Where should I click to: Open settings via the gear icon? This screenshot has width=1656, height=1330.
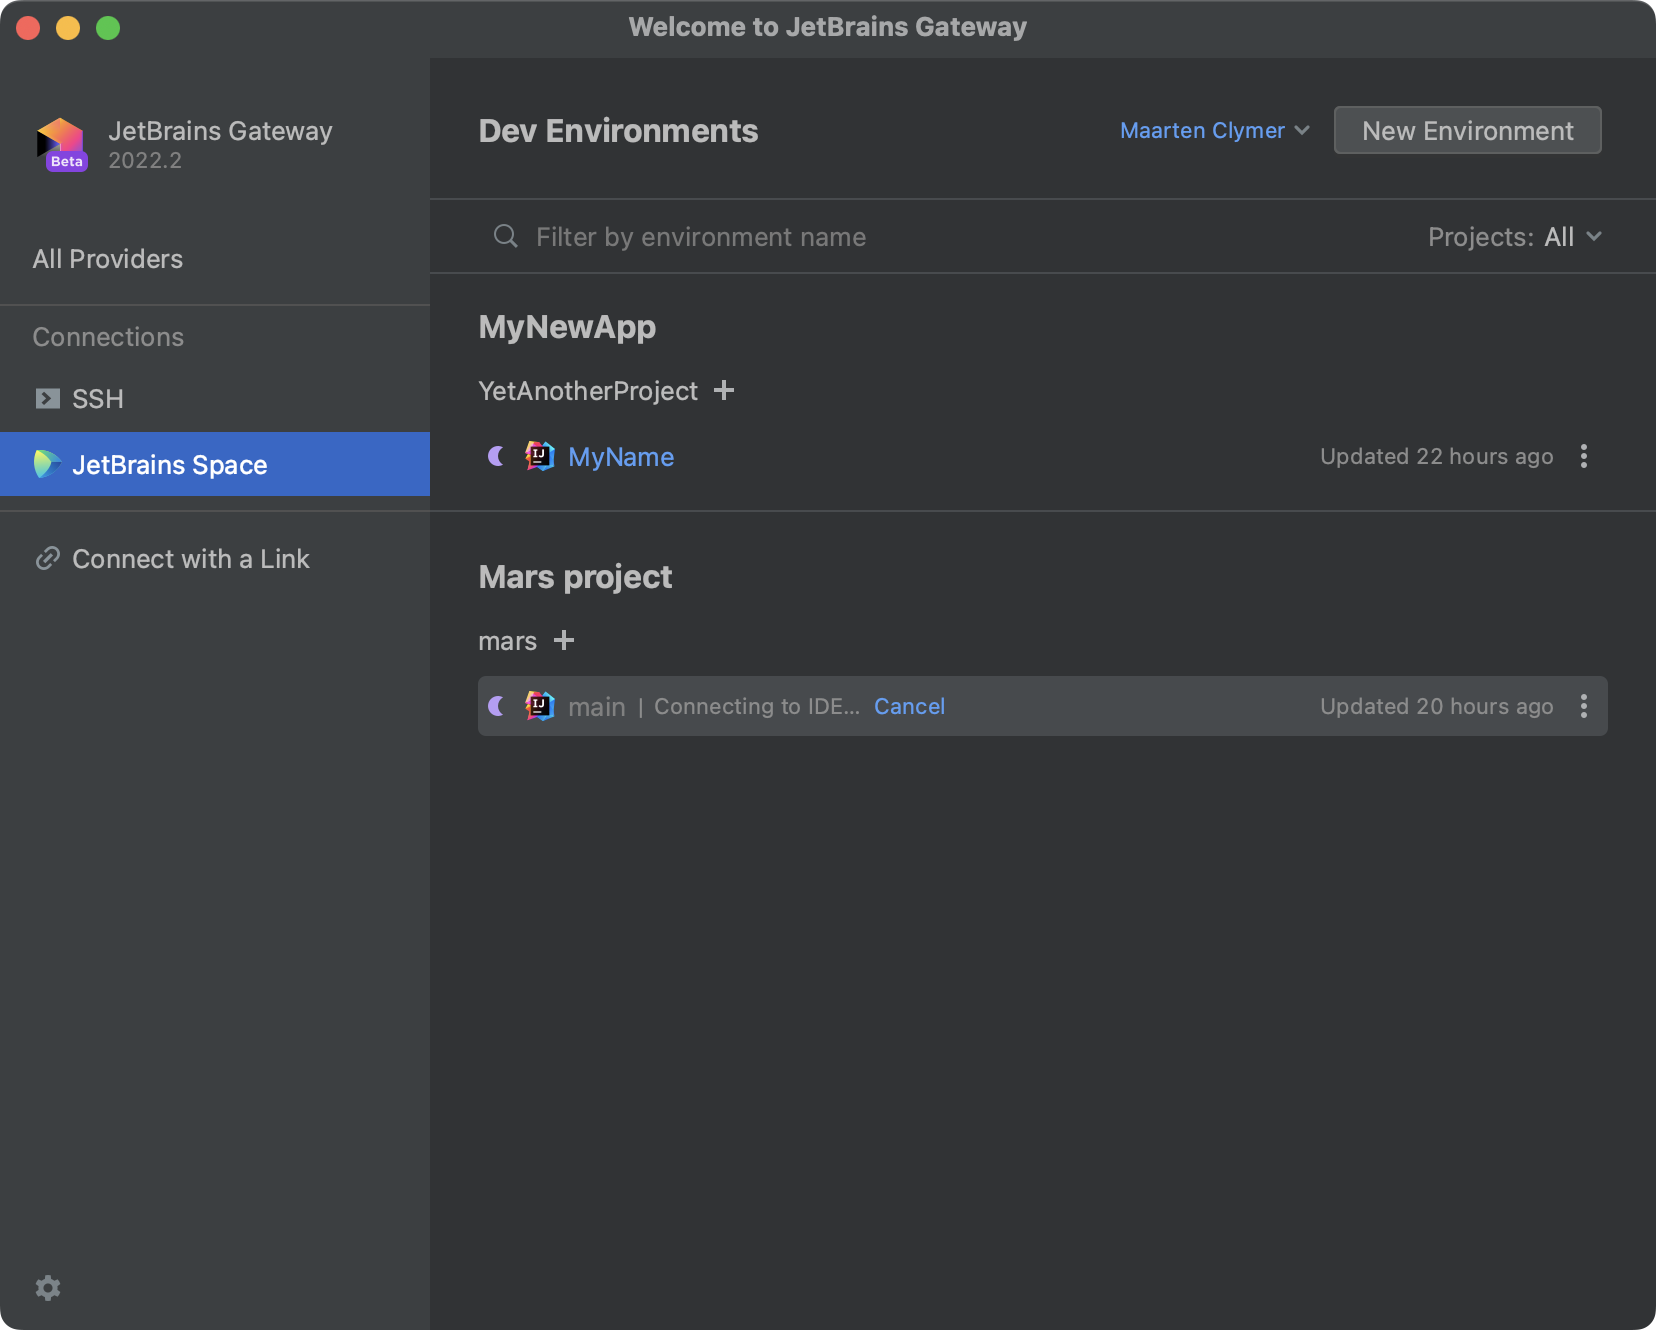(48, 1288)
